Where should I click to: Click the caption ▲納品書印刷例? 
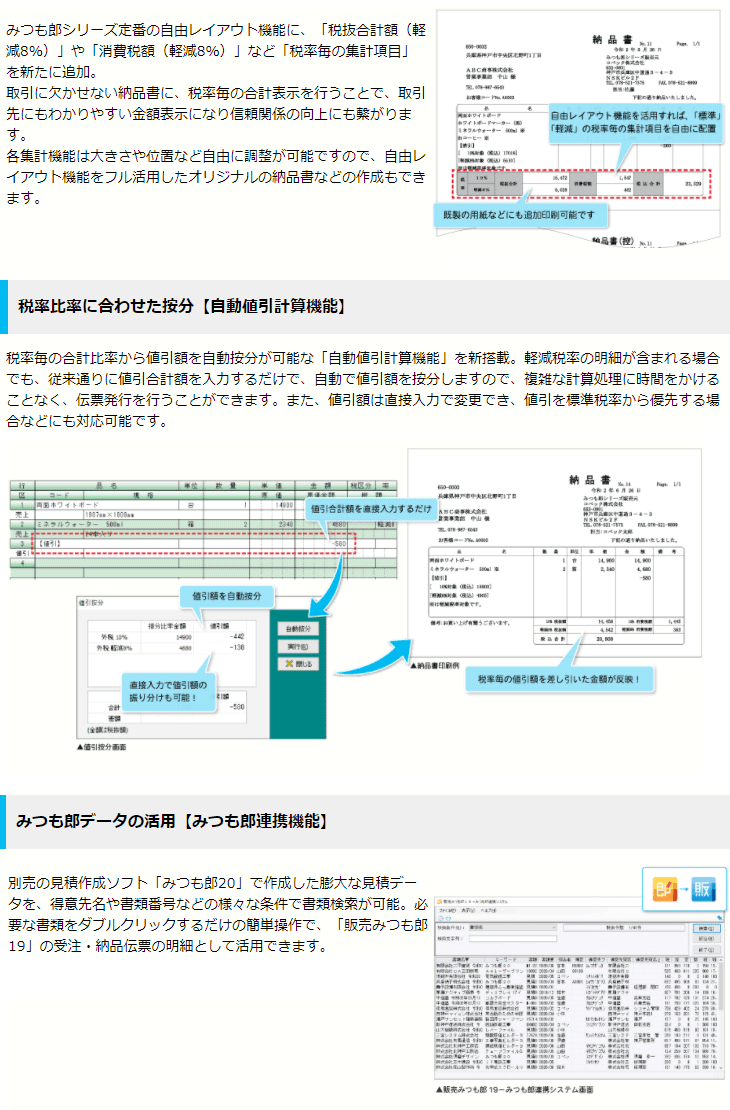click(436, 665)
